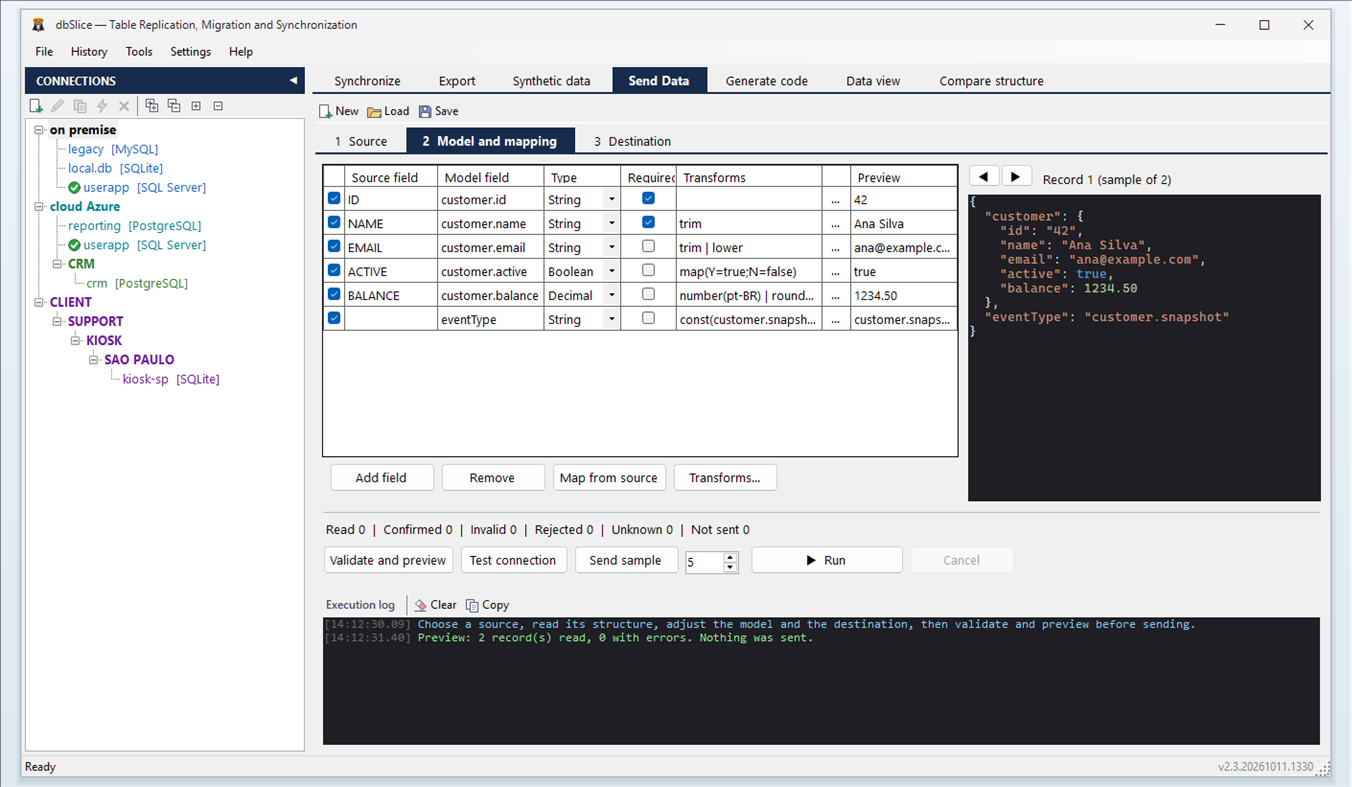
Task: Collapse the SAO PAULO tree node
Action: point(94,360)
